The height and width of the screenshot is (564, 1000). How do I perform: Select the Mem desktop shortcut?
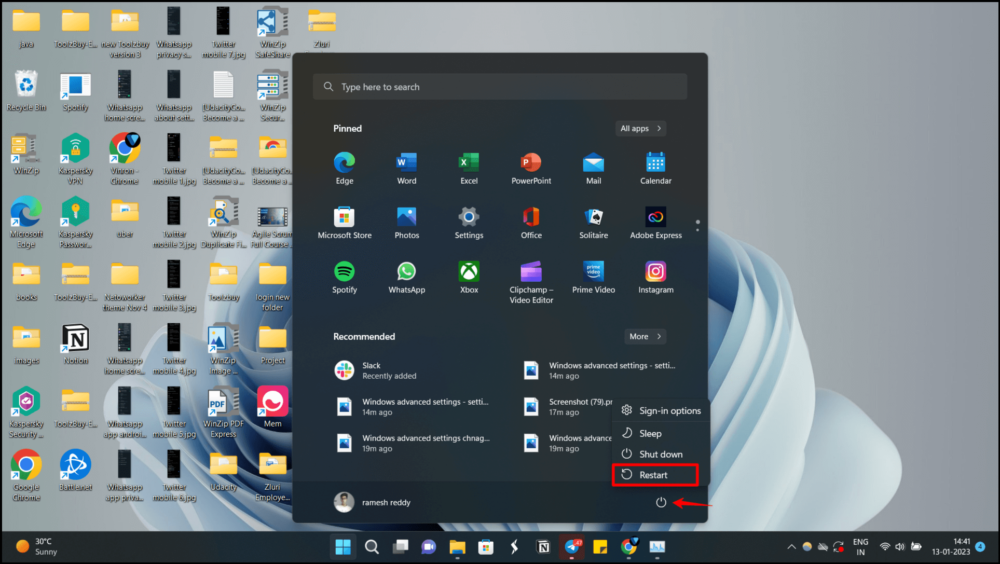coord(272,407)
